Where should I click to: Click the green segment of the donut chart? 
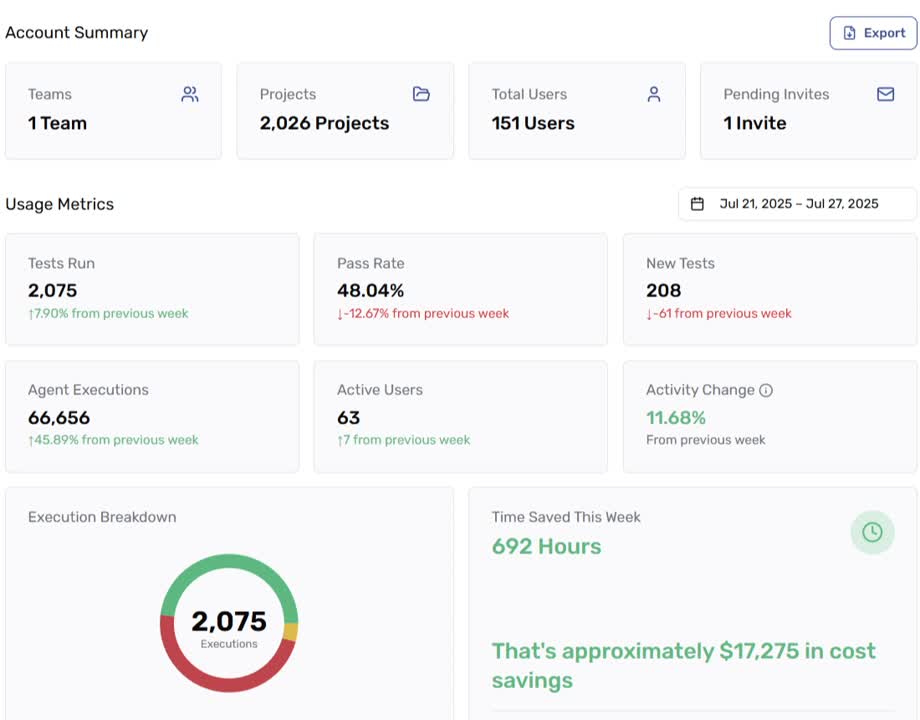(229, 561)
